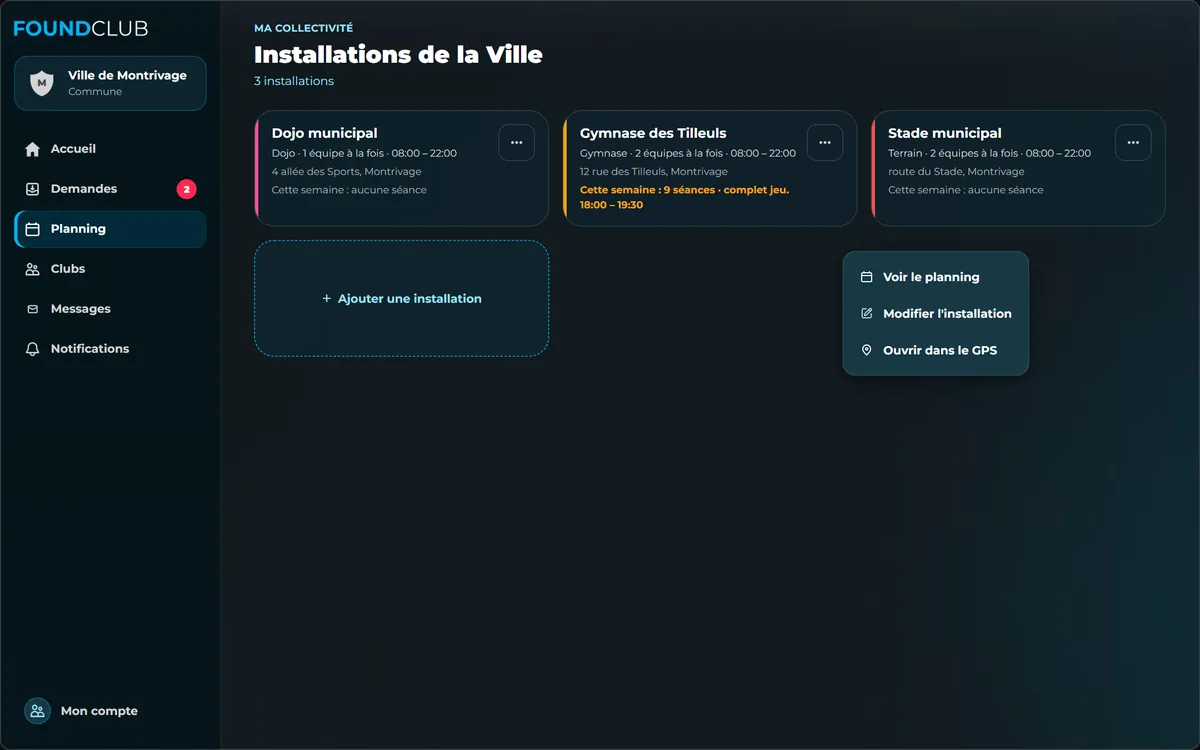Screen dimensions: 1200x750
Task: Click Terrain · 2 équipes à la fois details line
Action: click(990, 154)
